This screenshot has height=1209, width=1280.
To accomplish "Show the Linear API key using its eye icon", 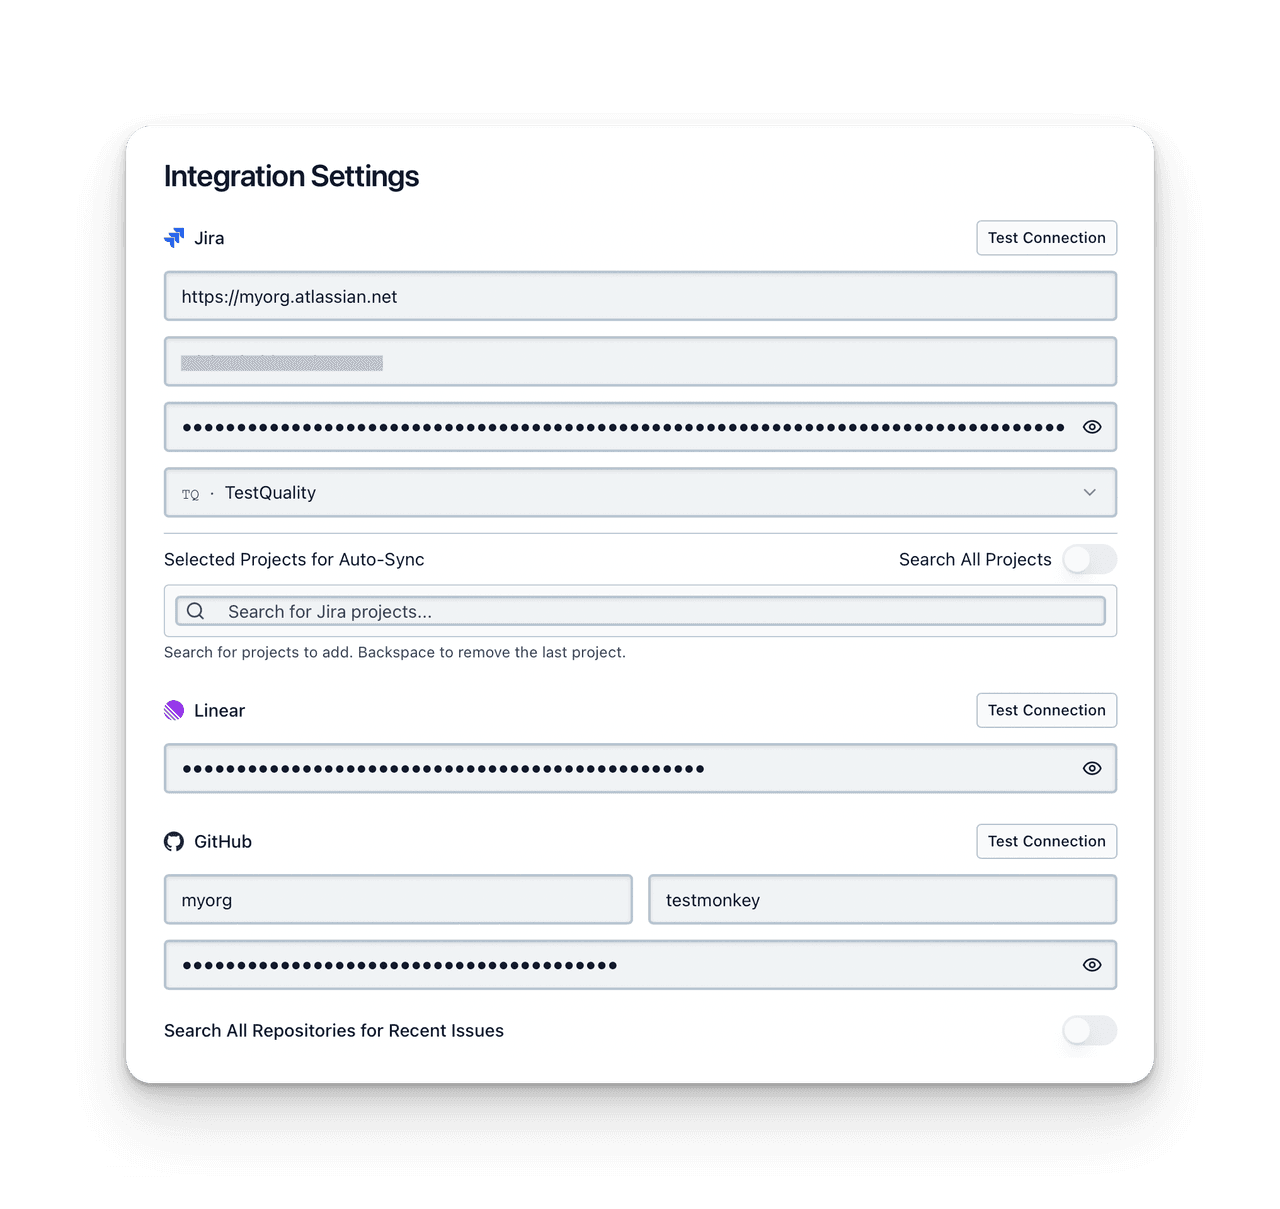I will point(1091,768).
